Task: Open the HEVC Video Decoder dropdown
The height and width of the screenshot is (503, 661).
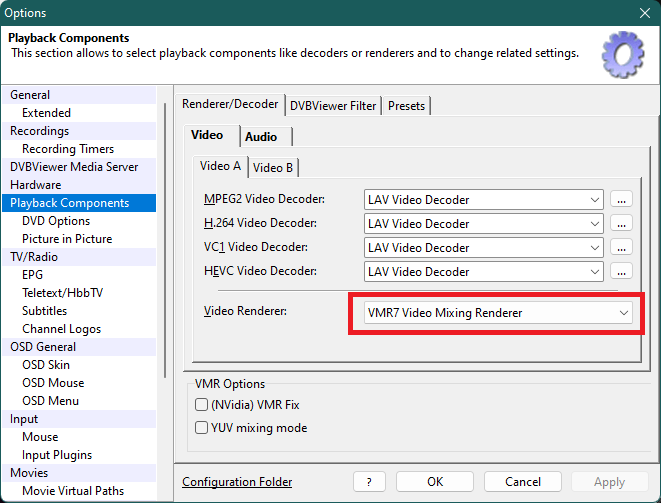Action: [x=484, y=272]
